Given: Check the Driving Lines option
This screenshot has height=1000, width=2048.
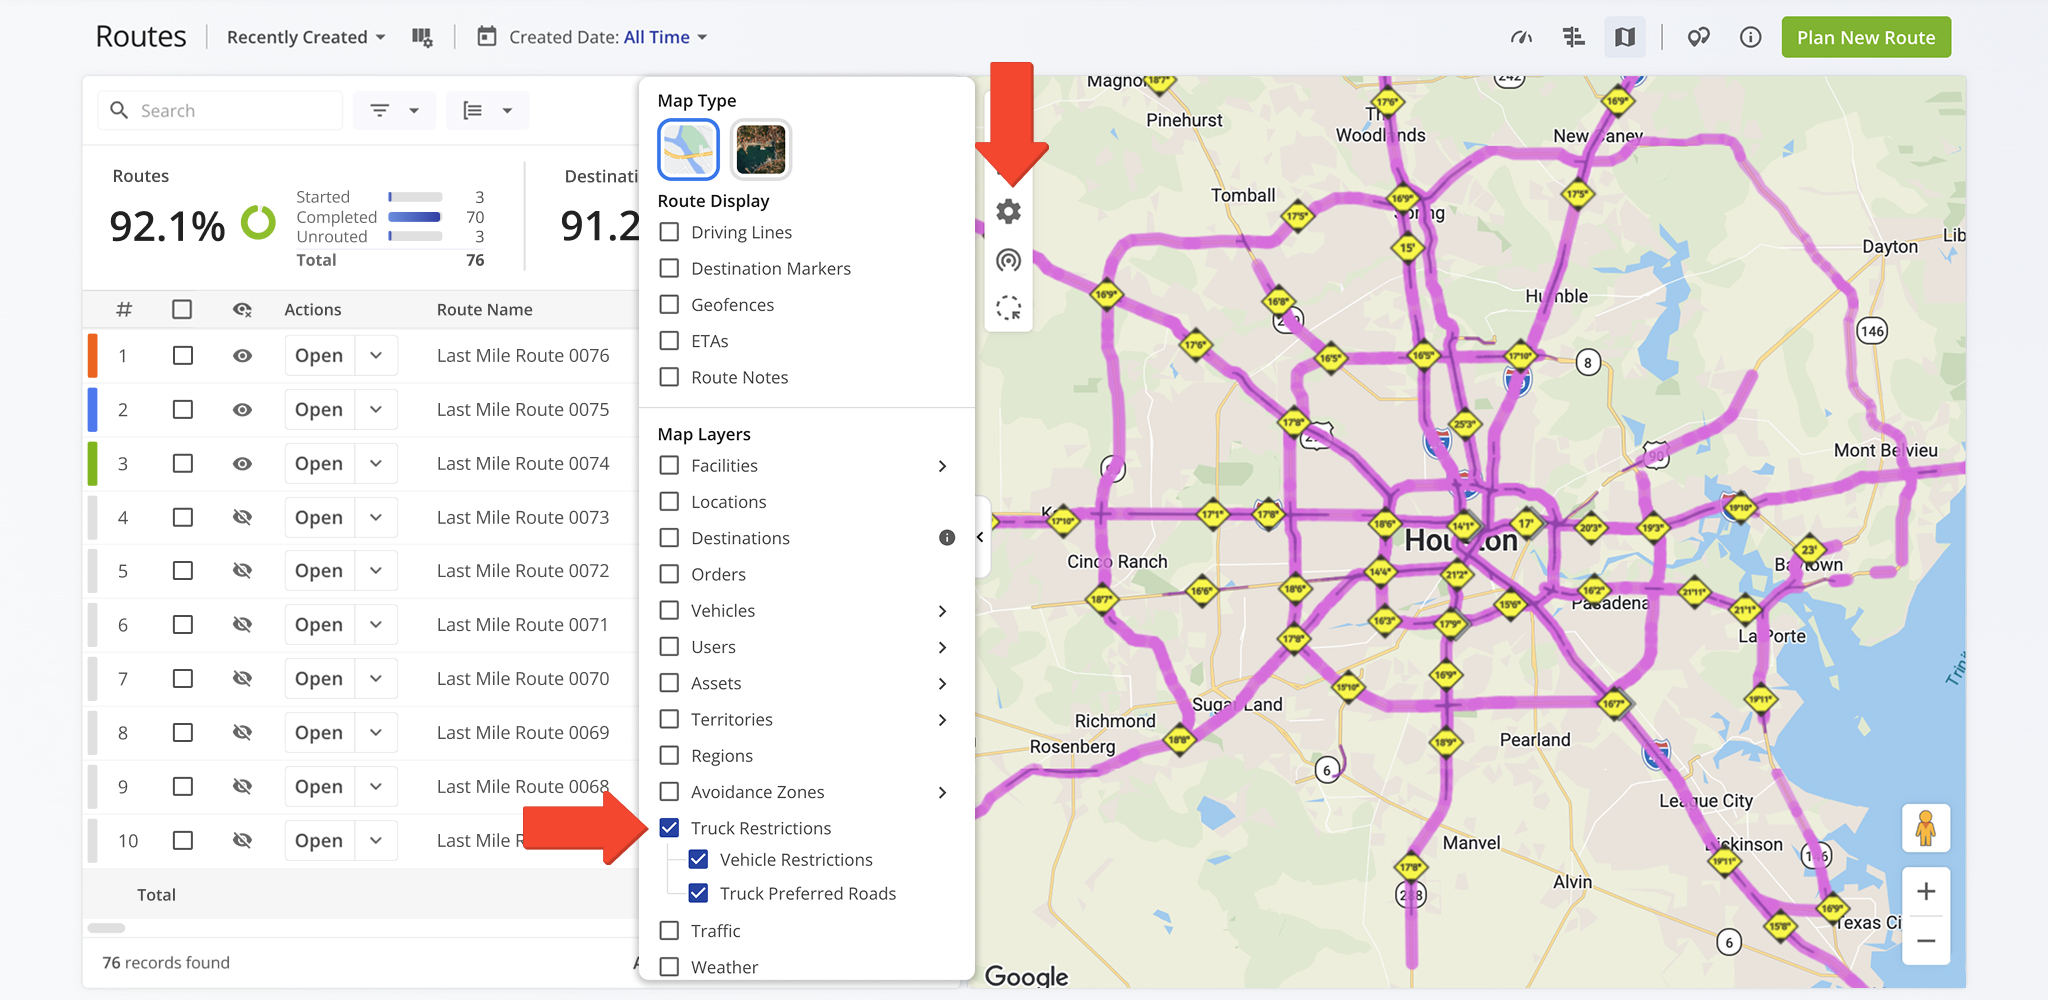Looking at the screenshot, I should (670, 232).
